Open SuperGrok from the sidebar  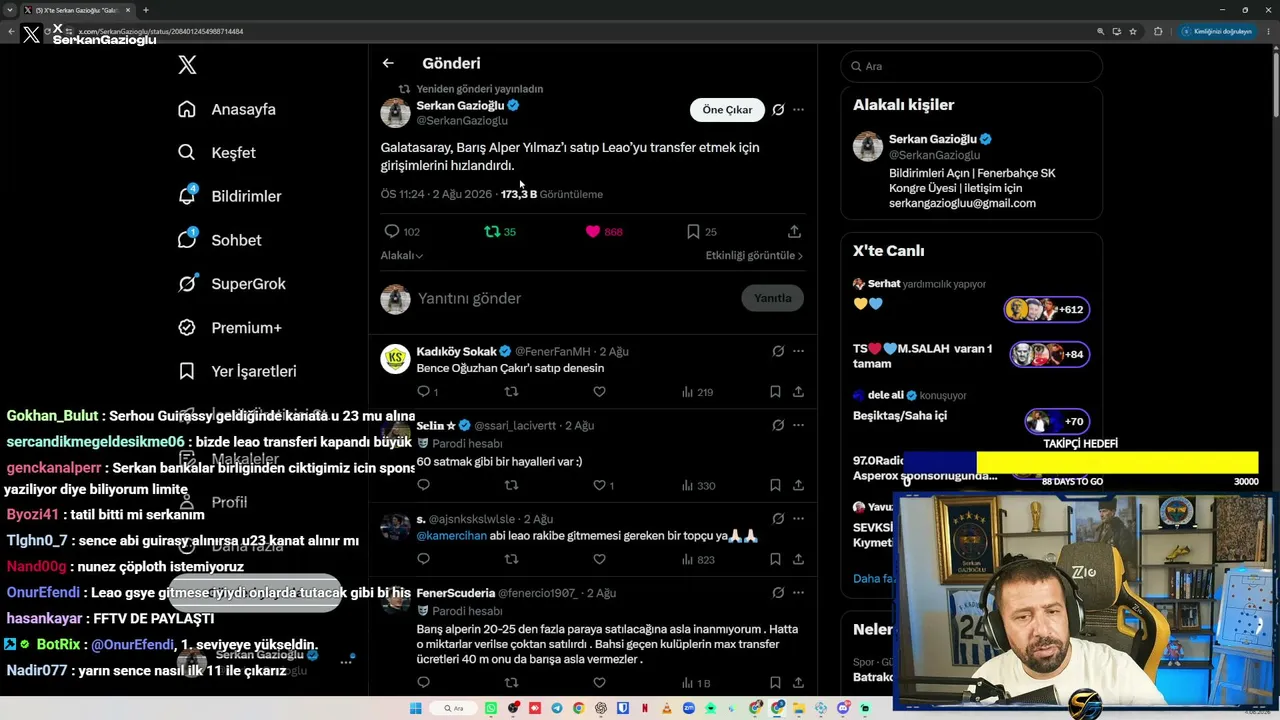click(x=231, y=284)
